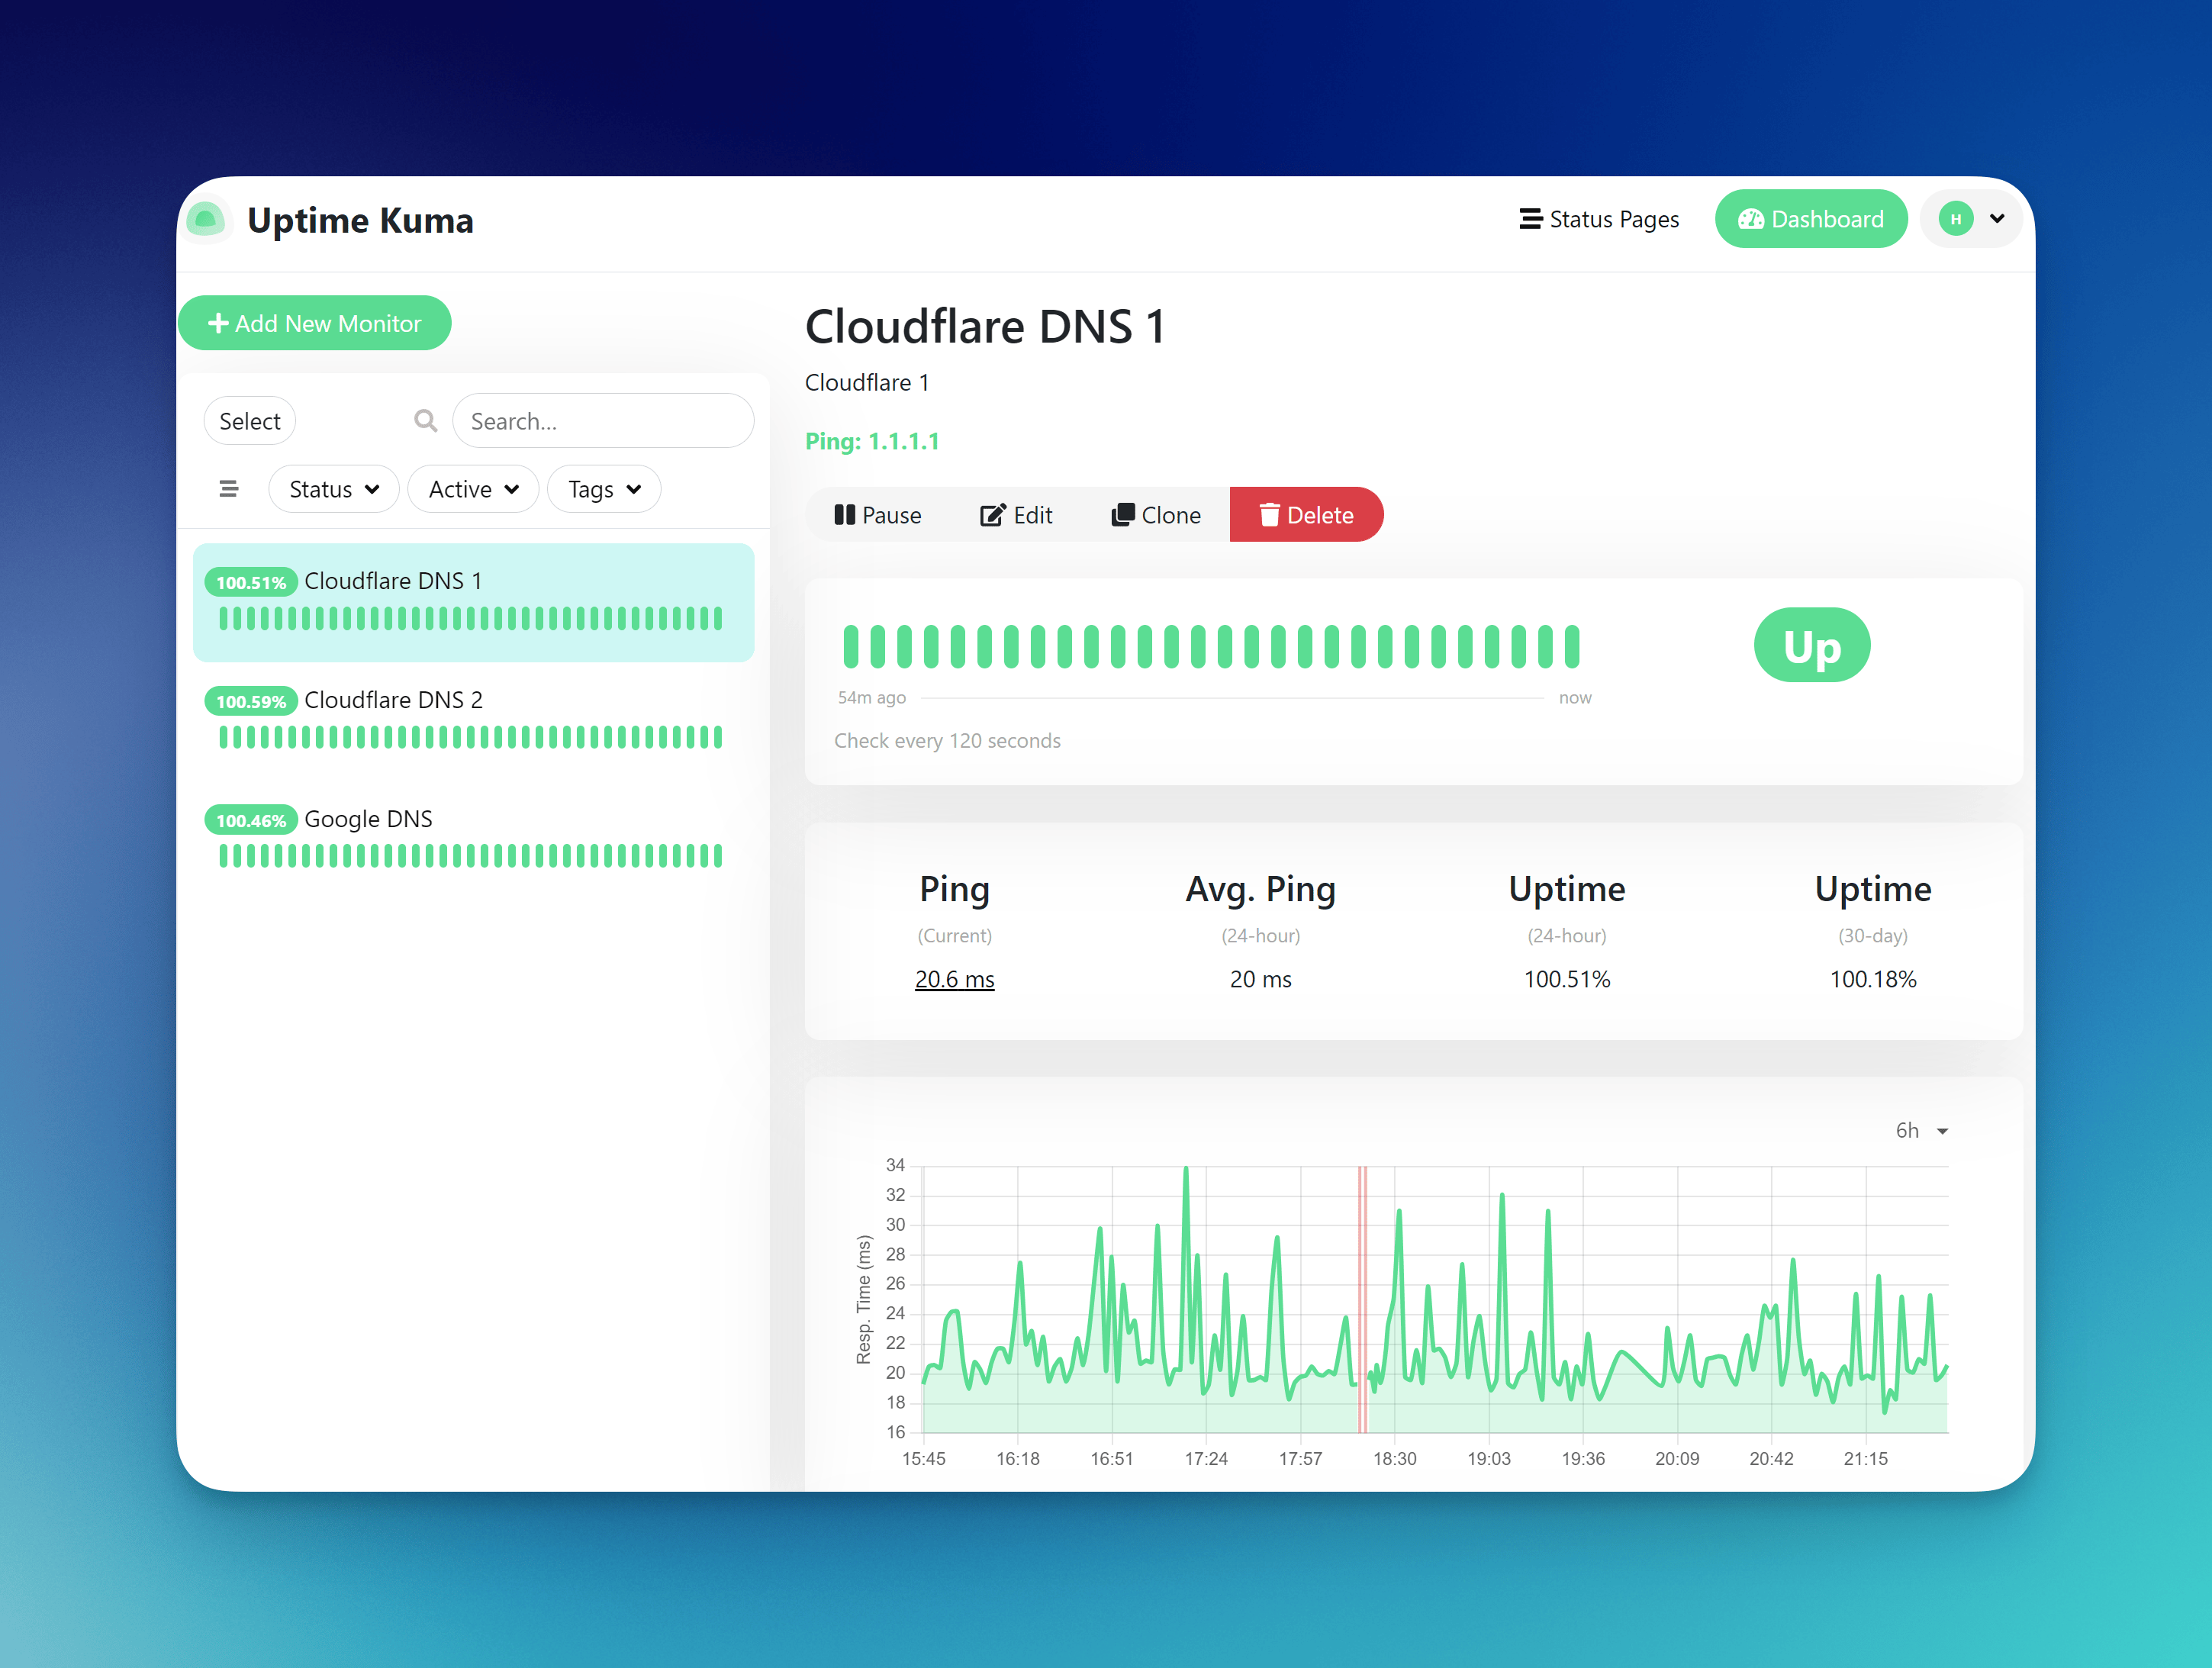Click the search magnifier icon
This screenshot has height=1668, width=2212.
[x=425, y=421]
